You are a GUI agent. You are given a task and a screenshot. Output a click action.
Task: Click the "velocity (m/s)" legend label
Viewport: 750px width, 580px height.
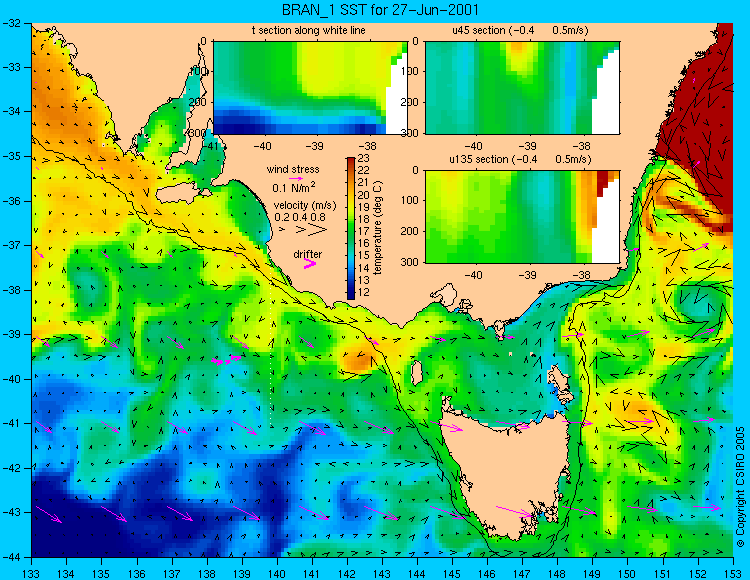tap(305, 206)
